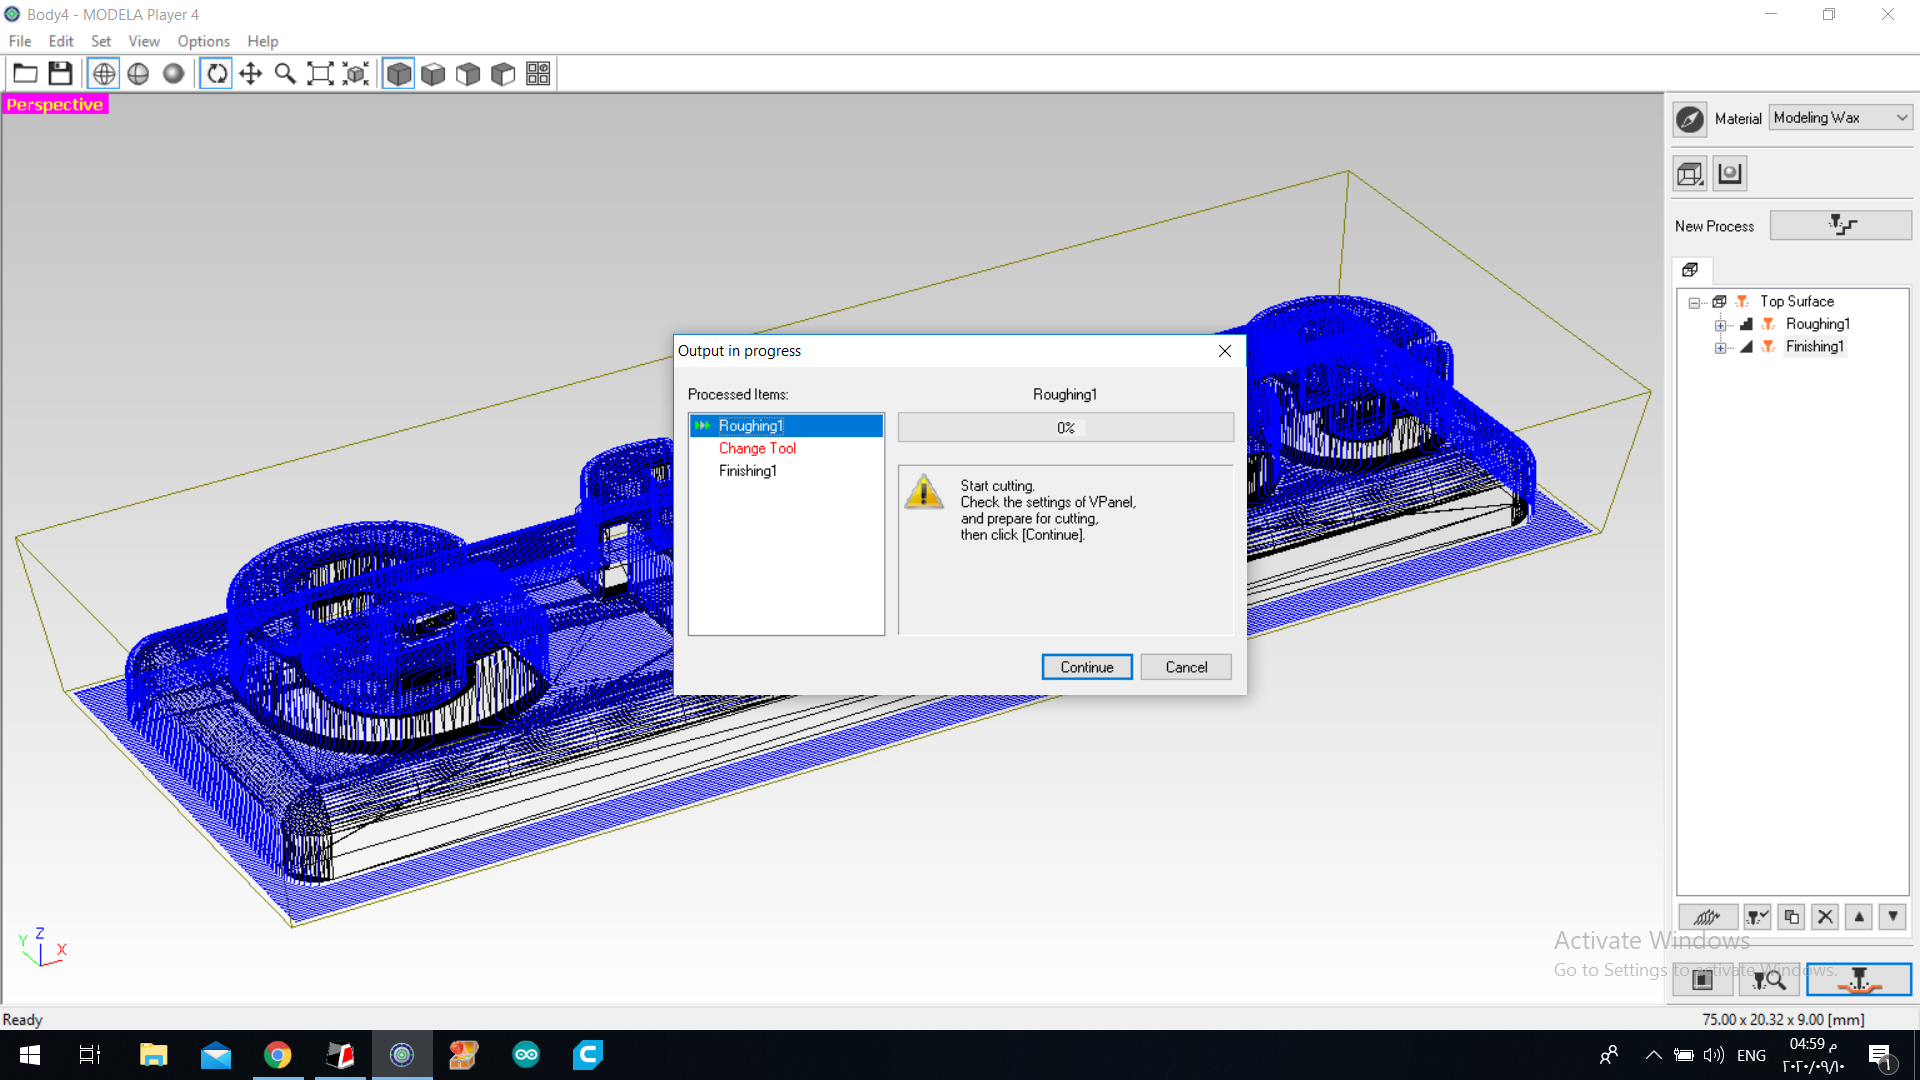Expand the Roughing1 tree node
The width and height of the screenshot is (1920, 1080).
1720,325
